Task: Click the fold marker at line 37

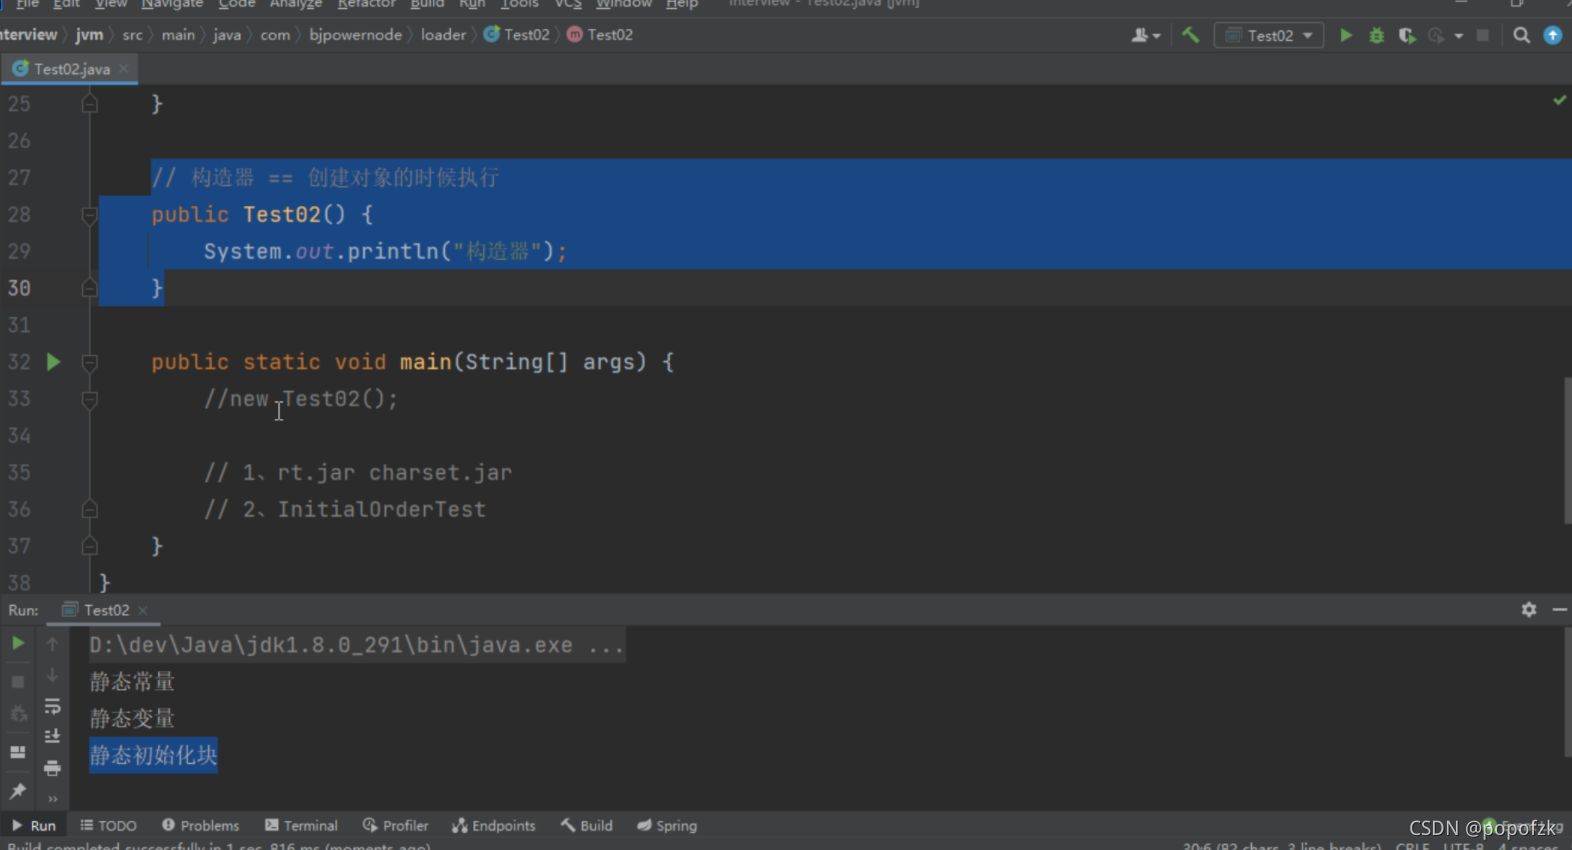Action: pos(89,547)
